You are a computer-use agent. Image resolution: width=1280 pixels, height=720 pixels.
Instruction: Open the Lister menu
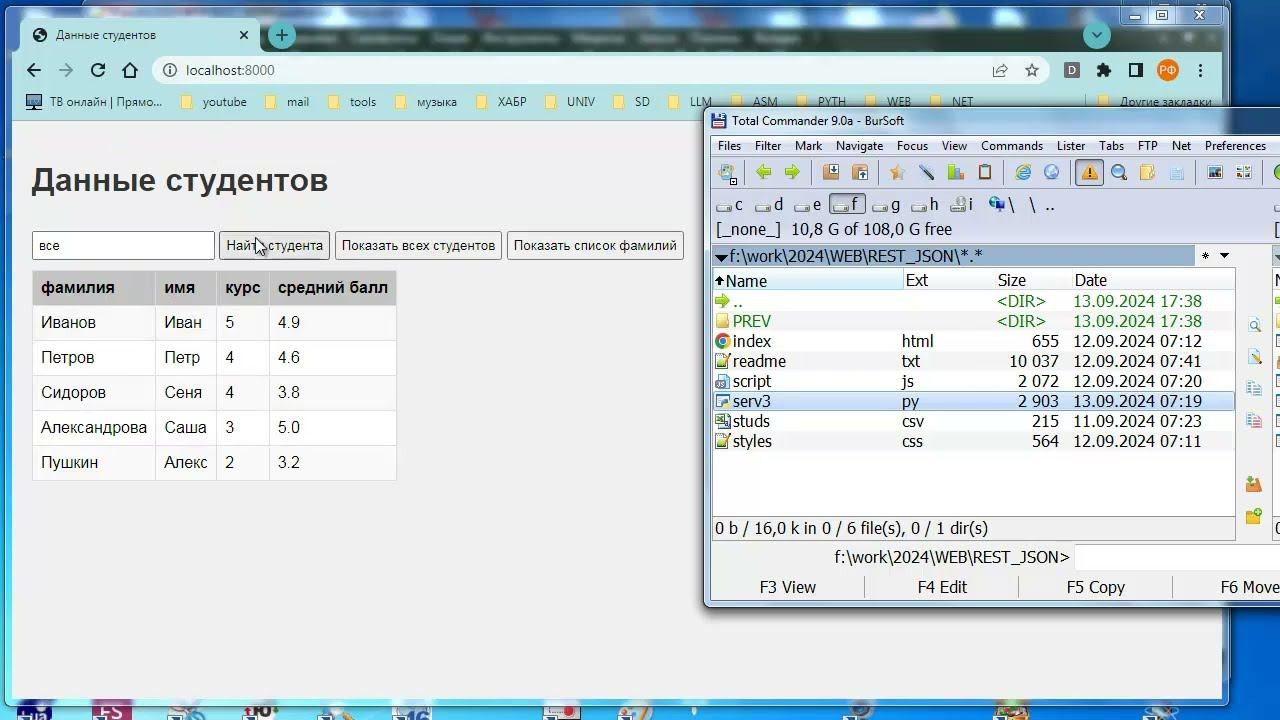point(1070,146)
